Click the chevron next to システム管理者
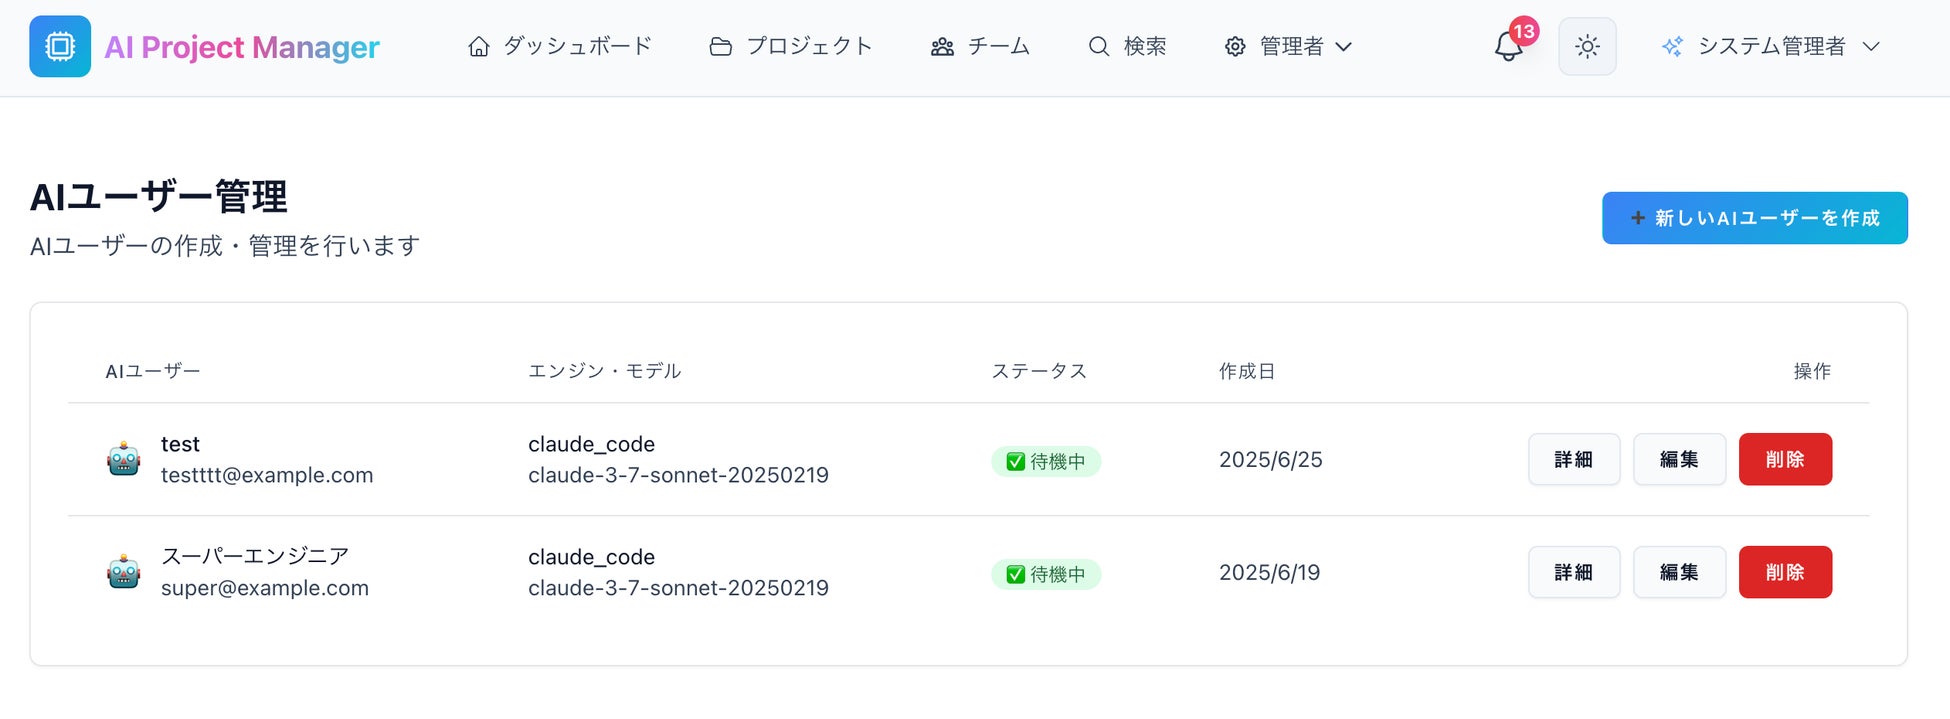Image resolution: width=1950 pixels, height=719 pixels. (x=1871, y=47)
